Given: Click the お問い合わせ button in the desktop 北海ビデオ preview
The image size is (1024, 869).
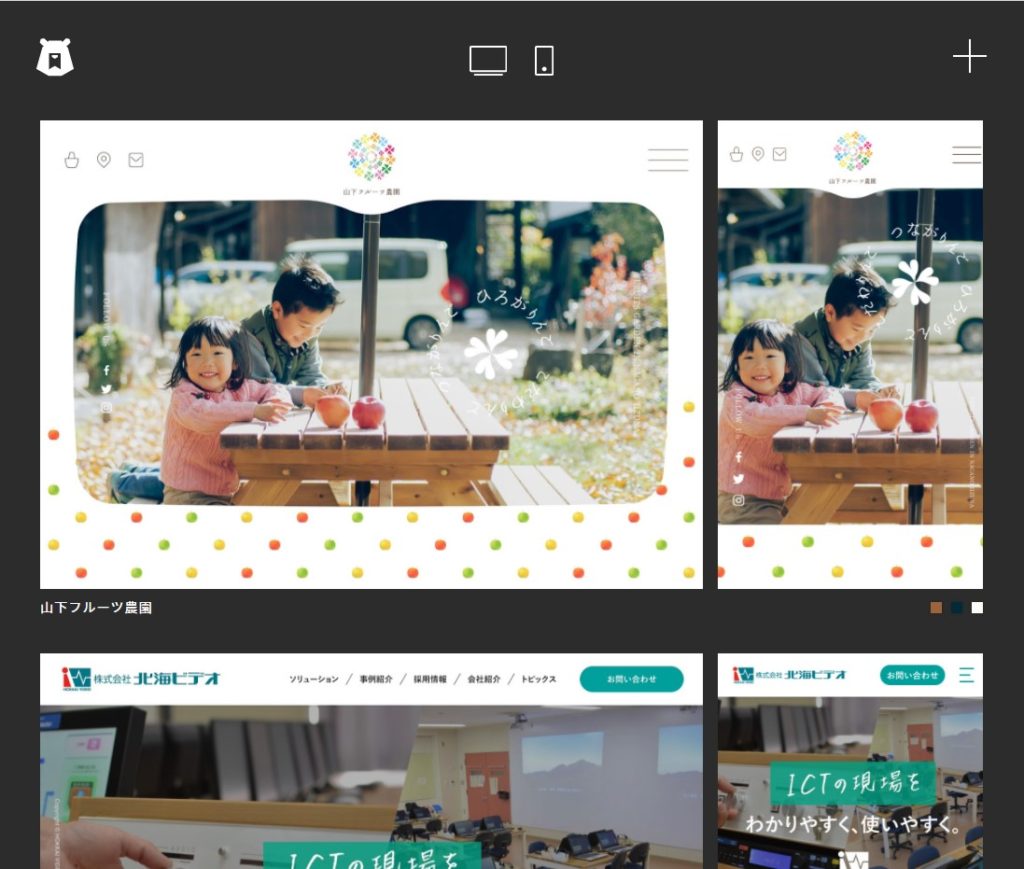Looking at the screenshot, I should point(631,679).
